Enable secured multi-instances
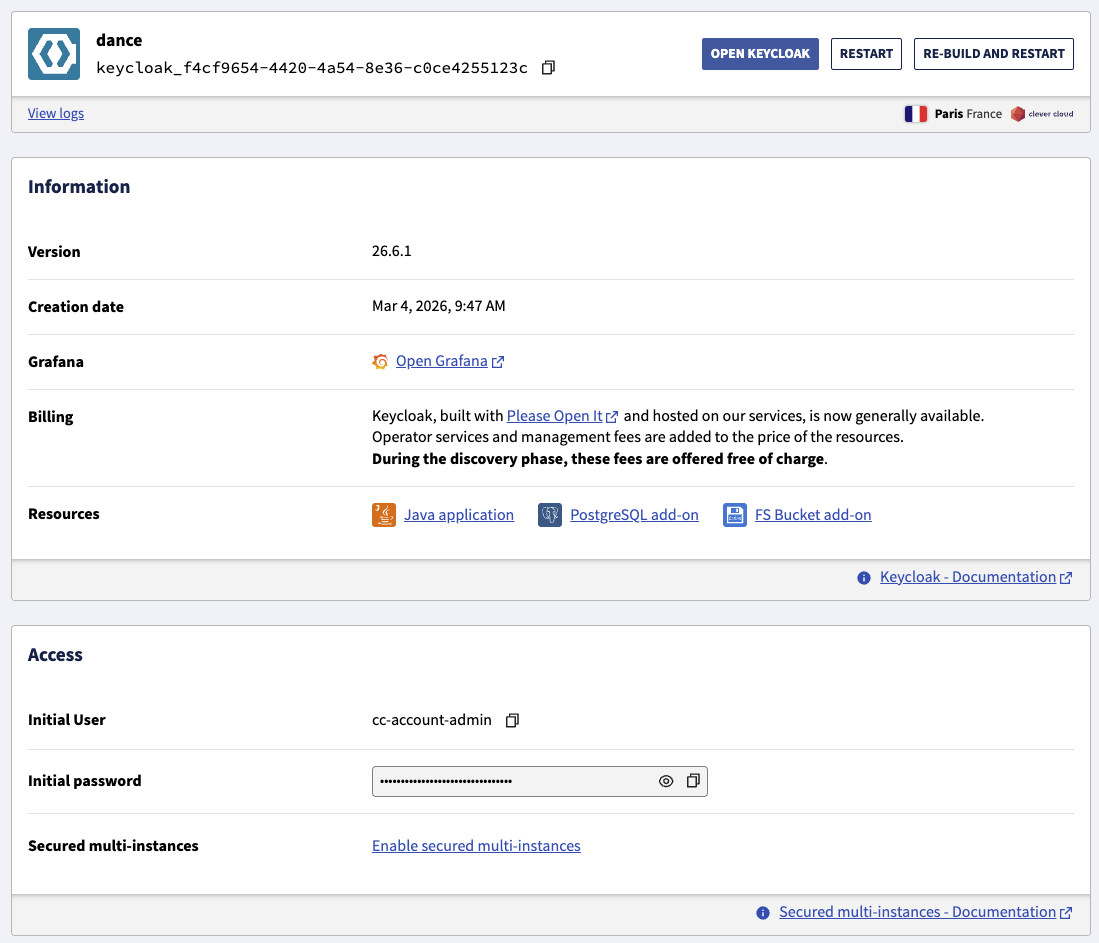Screen dimensions: 1099x943 [476, 846]
